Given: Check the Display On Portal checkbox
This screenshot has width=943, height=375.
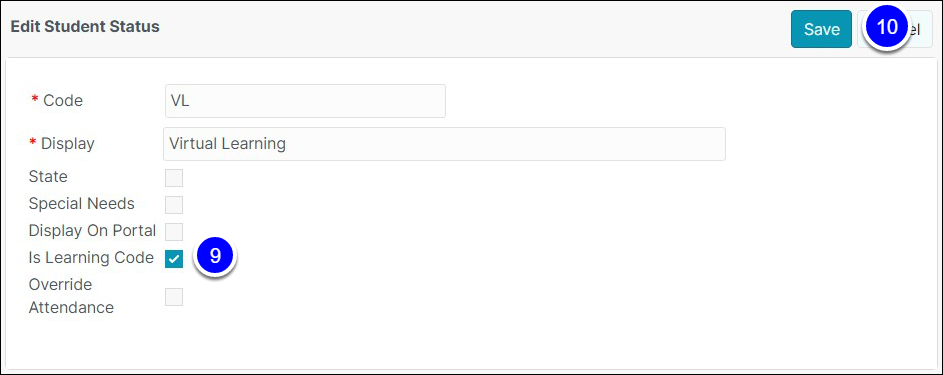Looking at the screenshot, I should tap(174, 232).
